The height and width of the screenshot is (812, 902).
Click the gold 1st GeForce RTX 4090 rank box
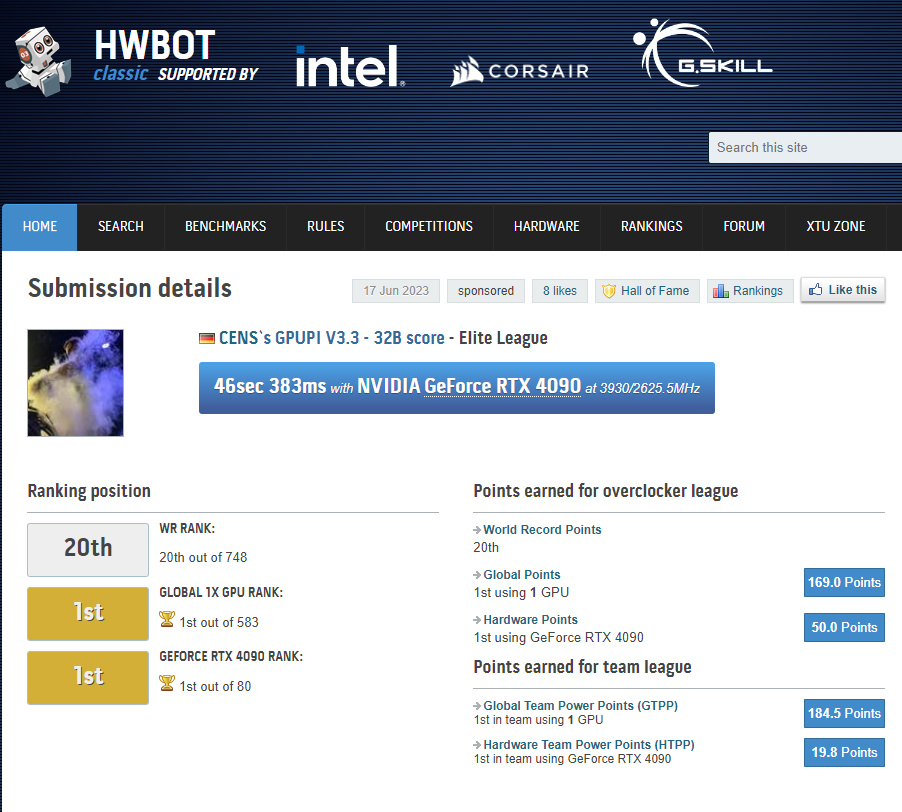point(88,677)
